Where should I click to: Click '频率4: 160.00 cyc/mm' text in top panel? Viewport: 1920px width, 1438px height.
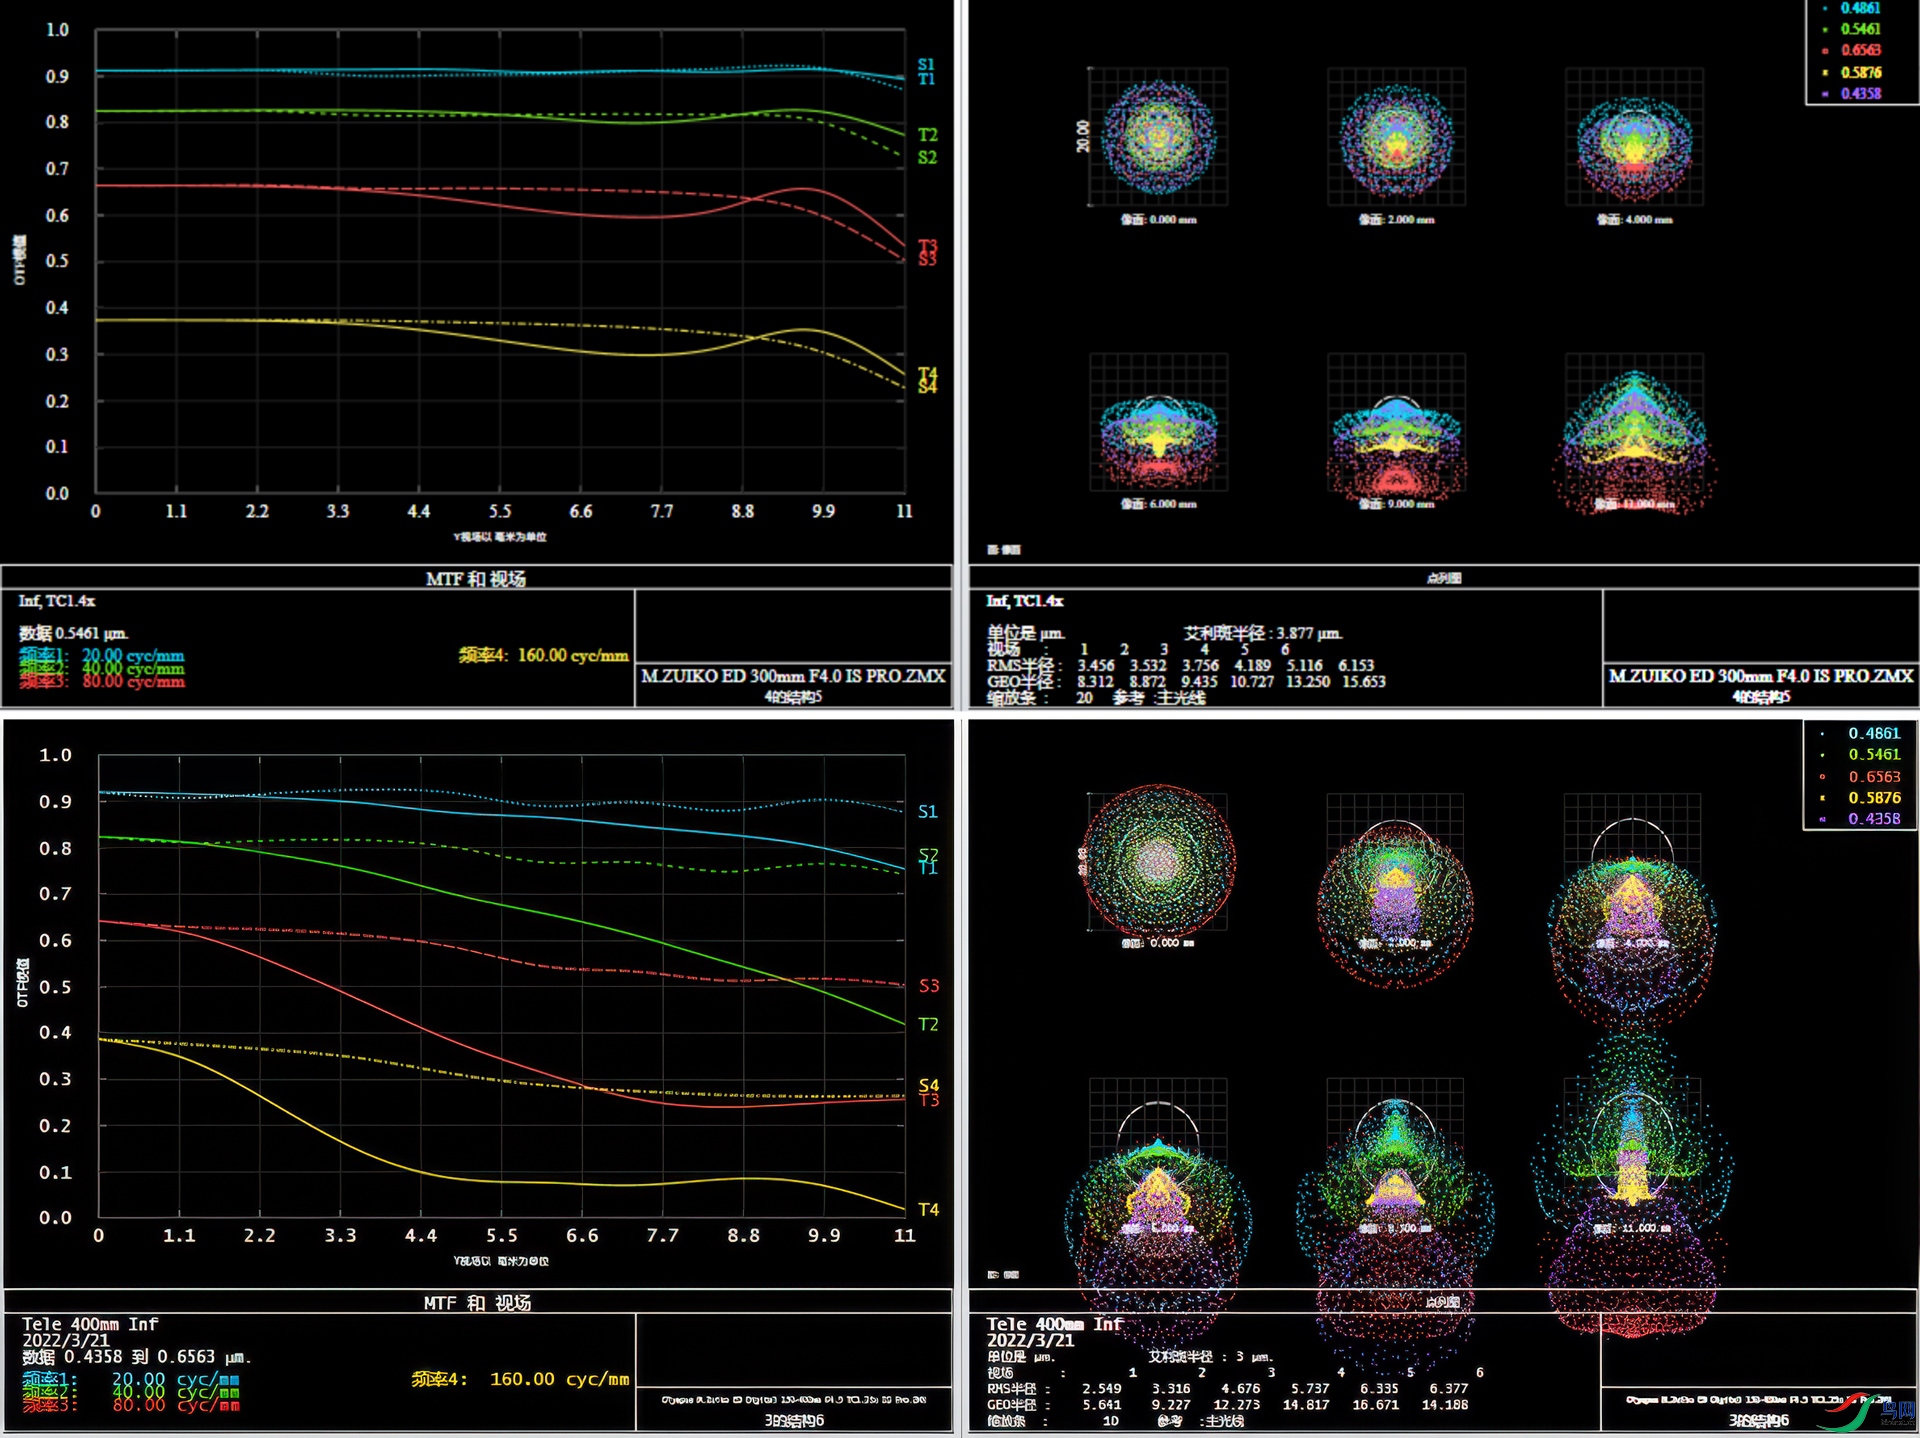(543, 655)
